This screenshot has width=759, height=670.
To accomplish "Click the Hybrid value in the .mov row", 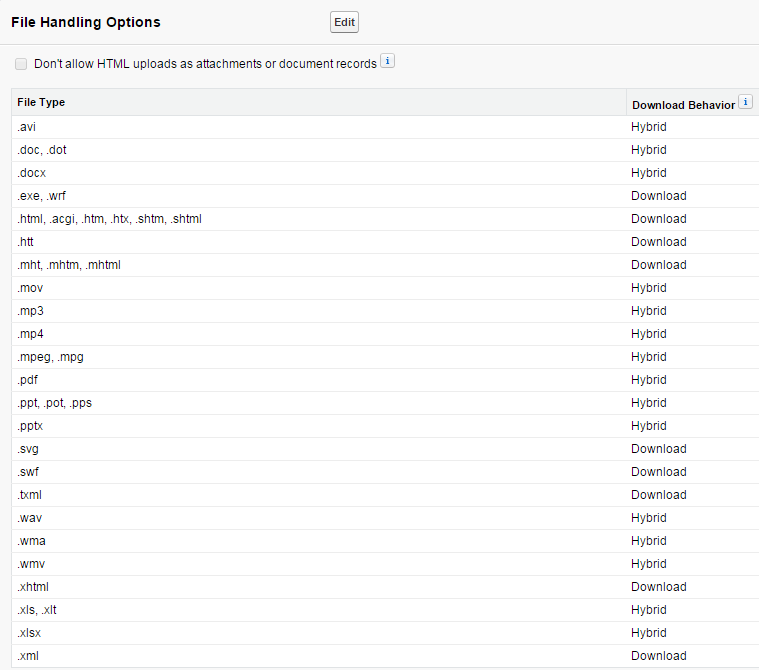I will [x=648, y=288].
